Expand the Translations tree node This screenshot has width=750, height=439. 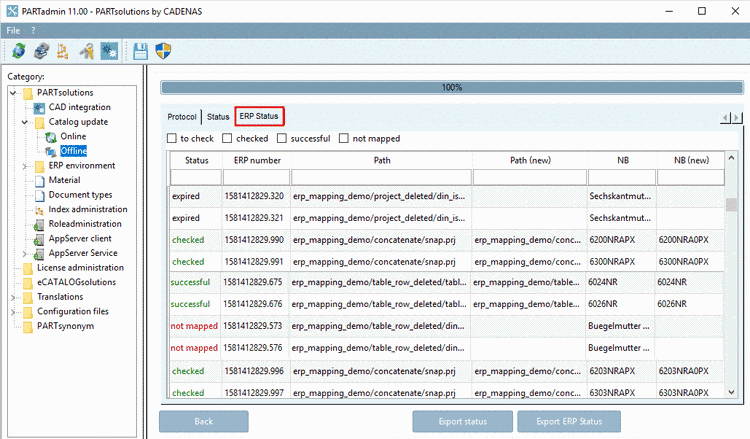coord(13,297)
